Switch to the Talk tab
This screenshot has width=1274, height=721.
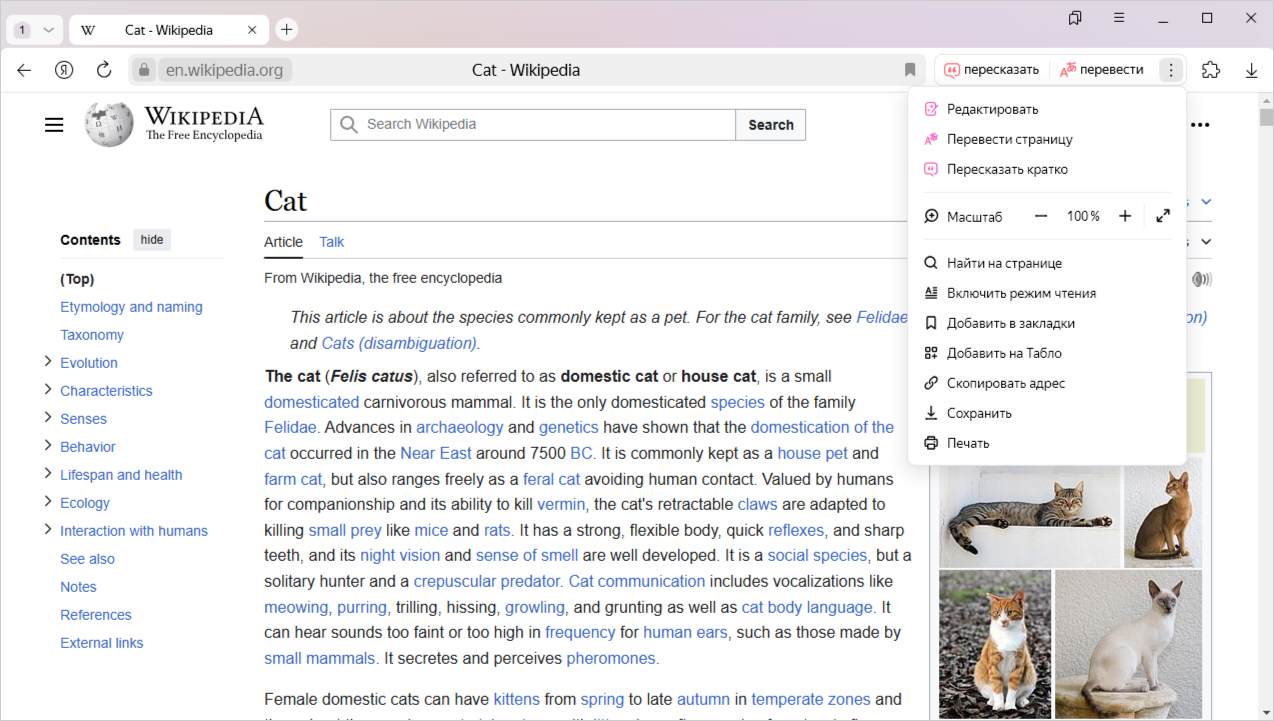point(331,242)
